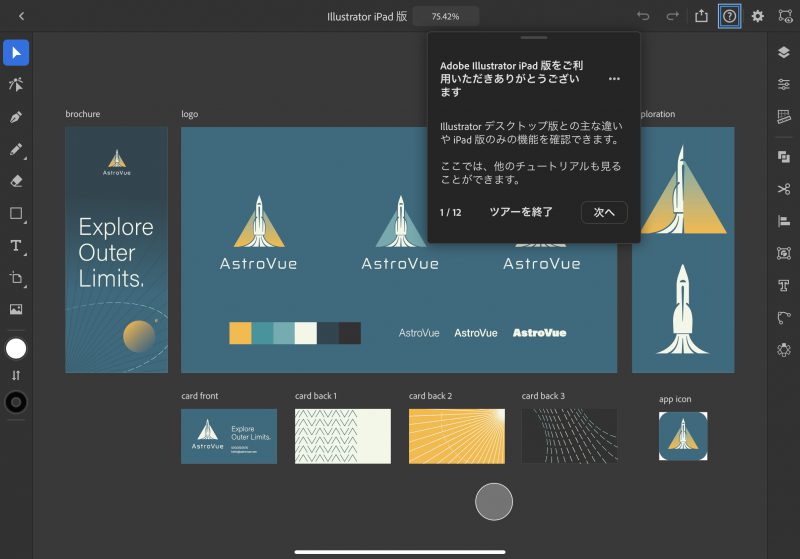
Task: Open the 75.42% zoom level field
Action: [445, 16]
